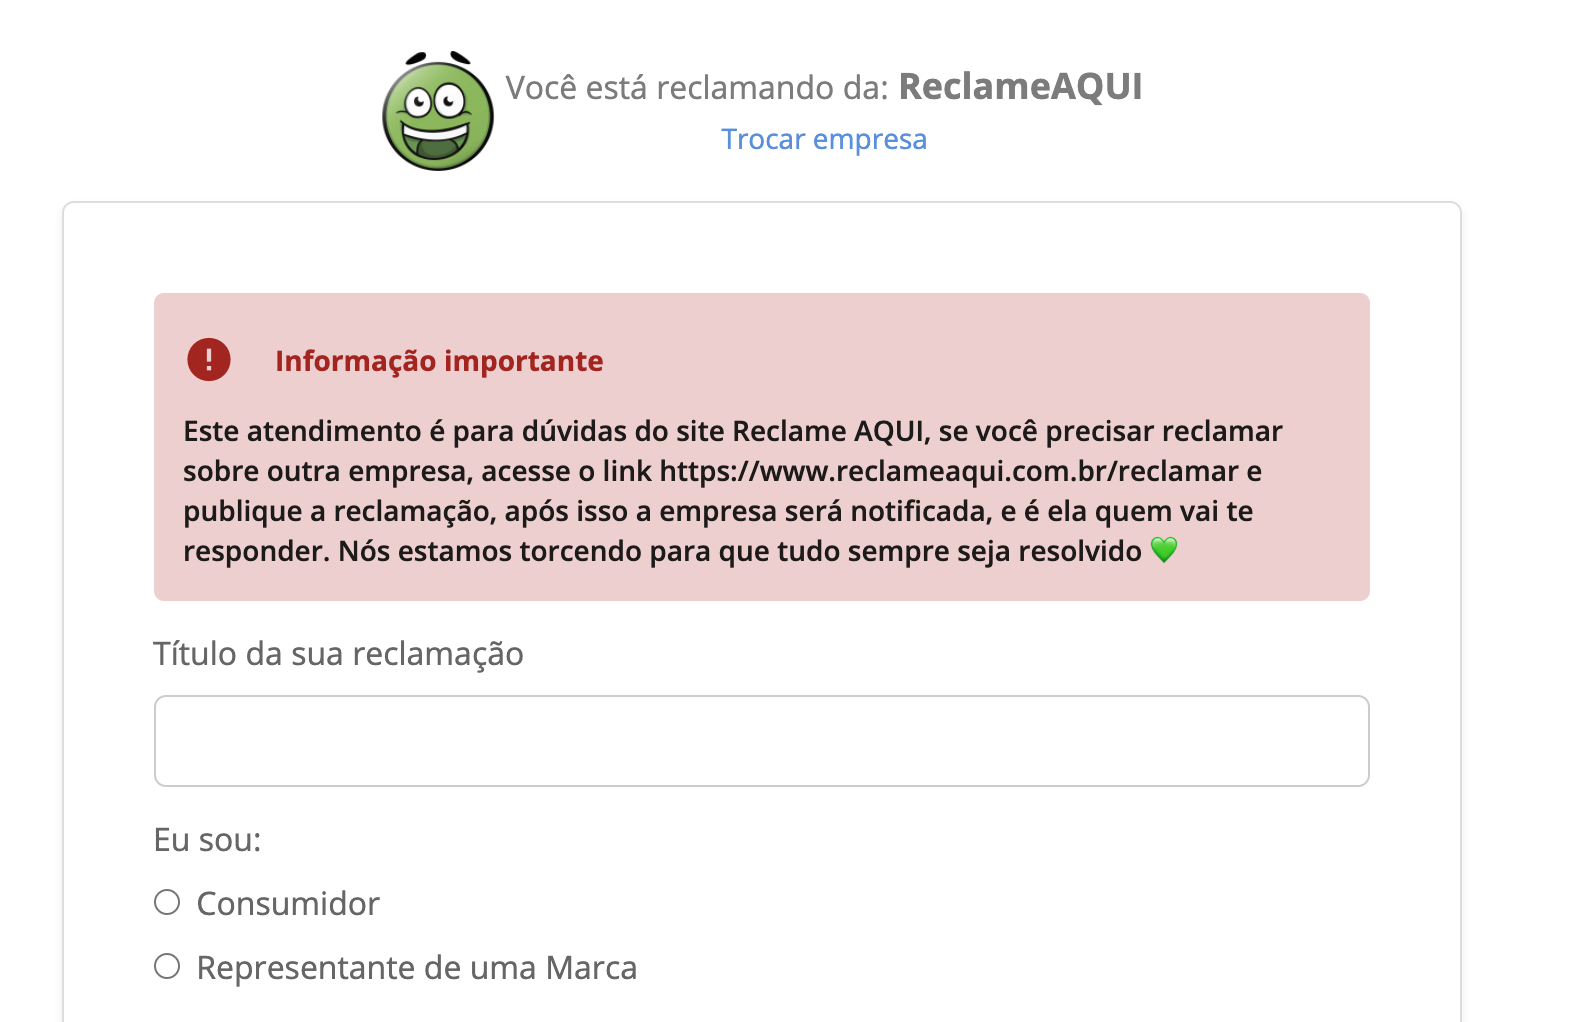Click the Informação importante heading
Image resolution: width=1570 pixels, height=1022 pixels.
(439, 361)
